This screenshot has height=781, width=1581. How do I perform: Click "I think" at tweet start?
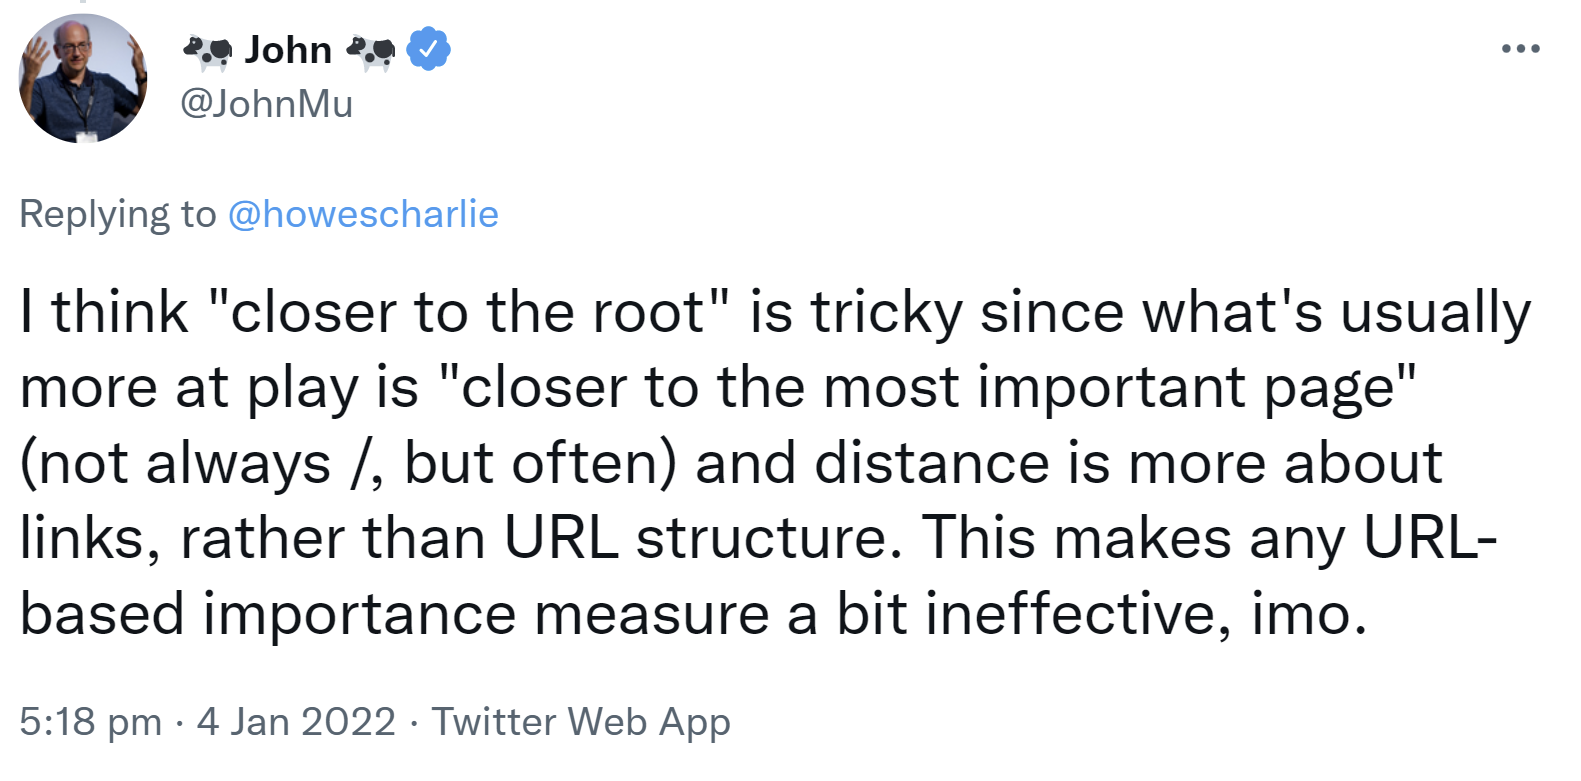click(104, 312)
